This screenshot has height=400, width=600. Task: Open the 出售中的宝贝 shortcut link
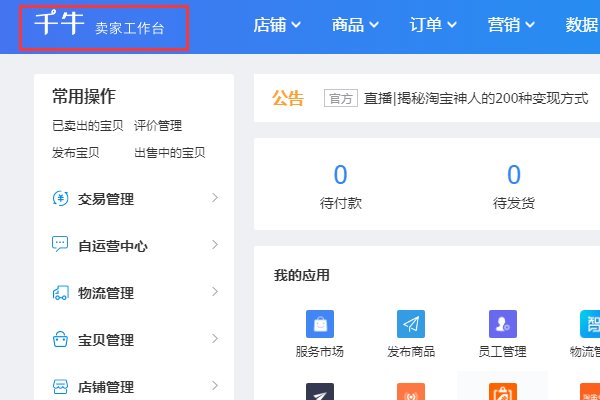pos(170,153)
